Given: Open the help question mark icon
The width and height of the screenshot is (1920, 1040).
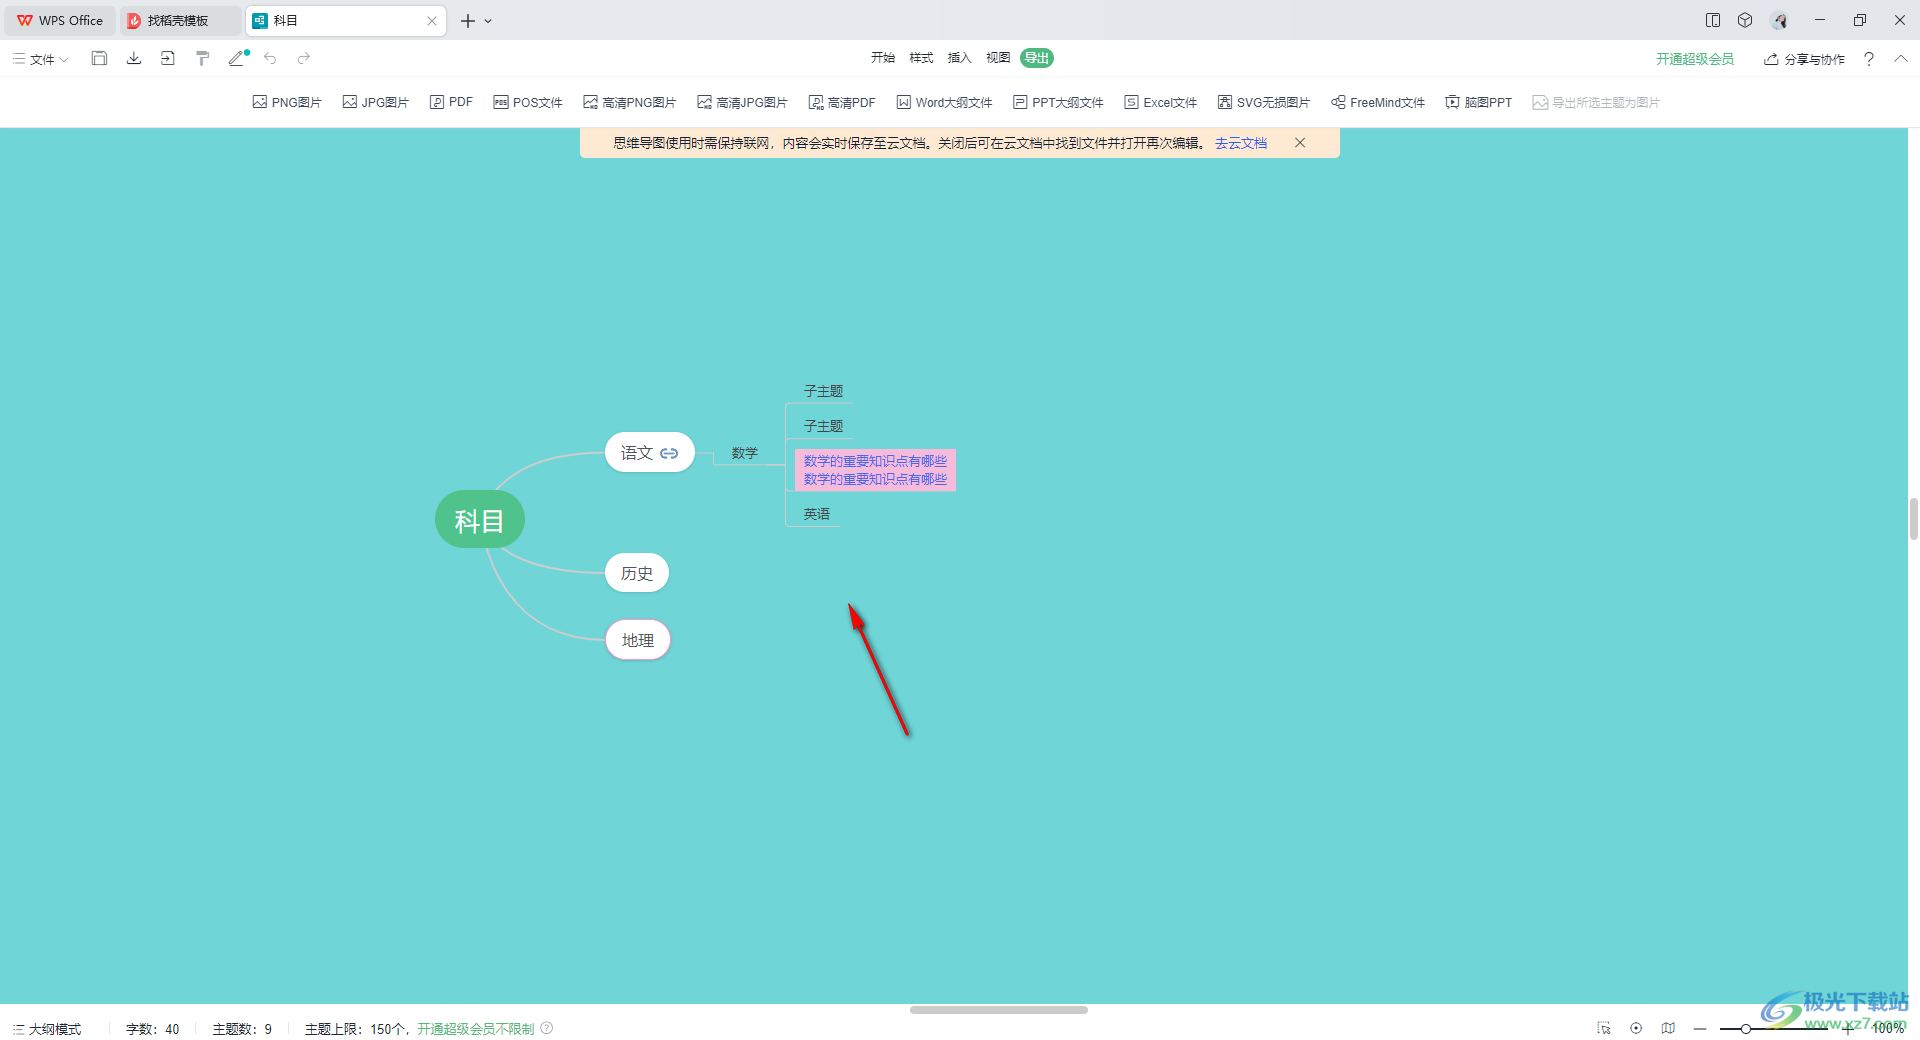Looking at the screenshot, I should 1868,59.
